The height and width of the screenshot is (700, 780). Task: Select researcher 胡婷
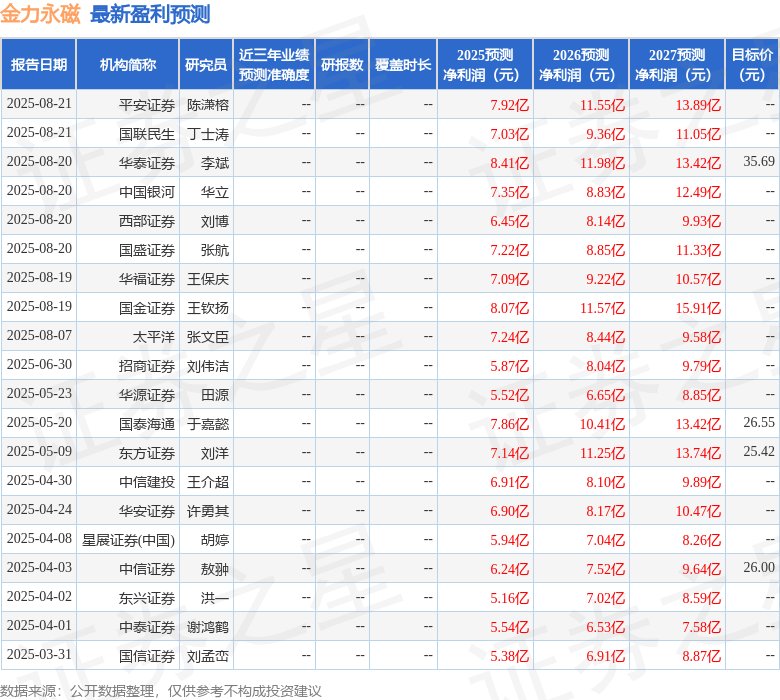(x=215, y=540)
